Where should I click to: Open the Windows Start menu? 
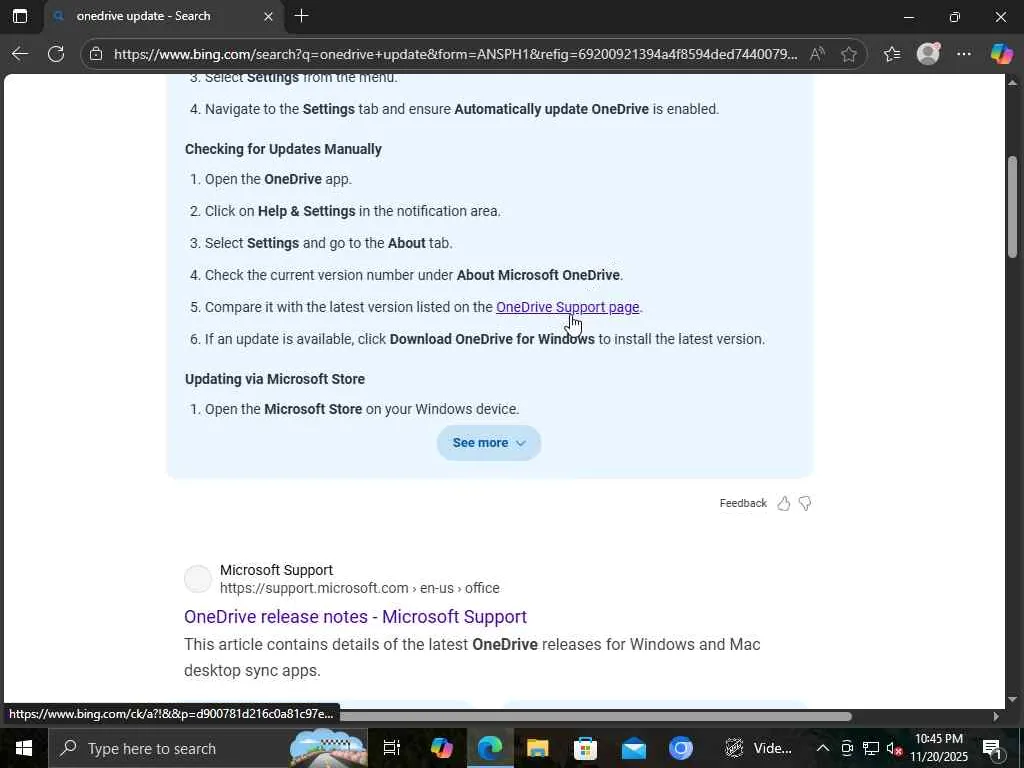[x=24, y=748]
